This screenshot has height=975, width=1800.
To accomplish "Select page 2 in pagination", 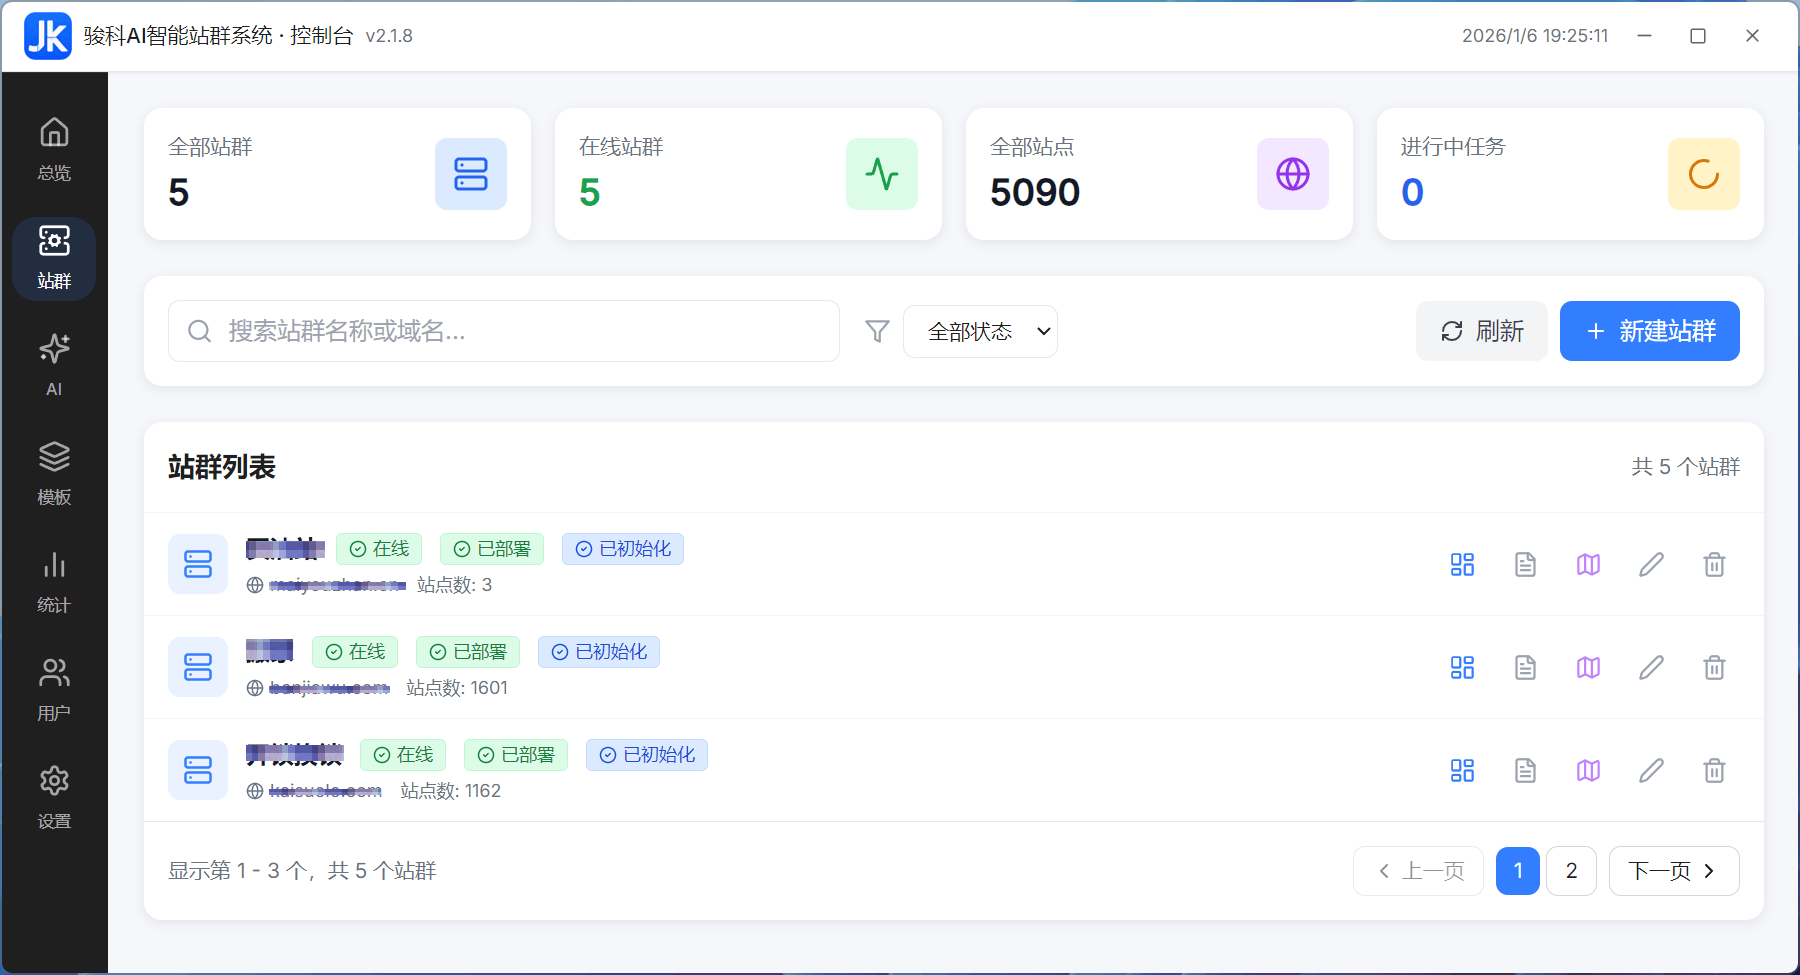I will 1571,871.
